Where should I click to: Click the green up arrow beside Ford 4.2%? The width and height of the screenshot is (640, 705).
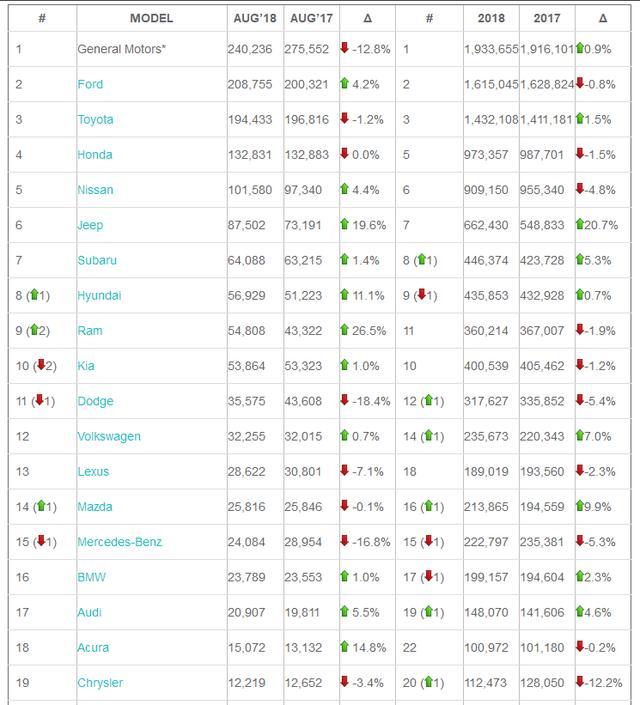[x=345, y=84]
